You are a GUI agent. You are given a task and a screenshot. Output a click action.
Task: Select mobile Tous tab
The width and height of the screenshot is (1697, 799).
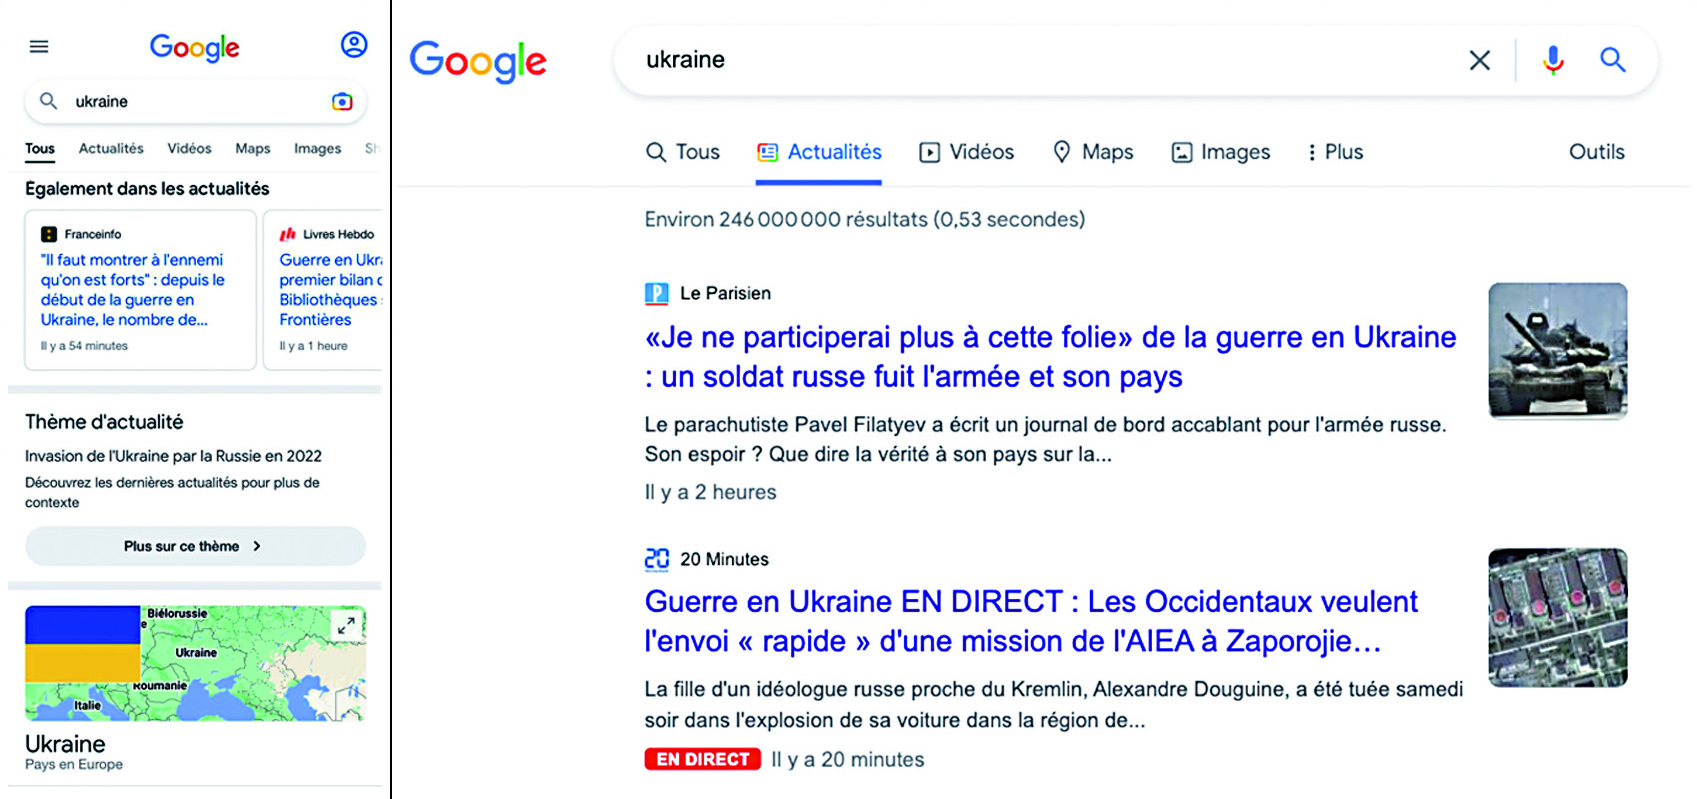point(40,148)
